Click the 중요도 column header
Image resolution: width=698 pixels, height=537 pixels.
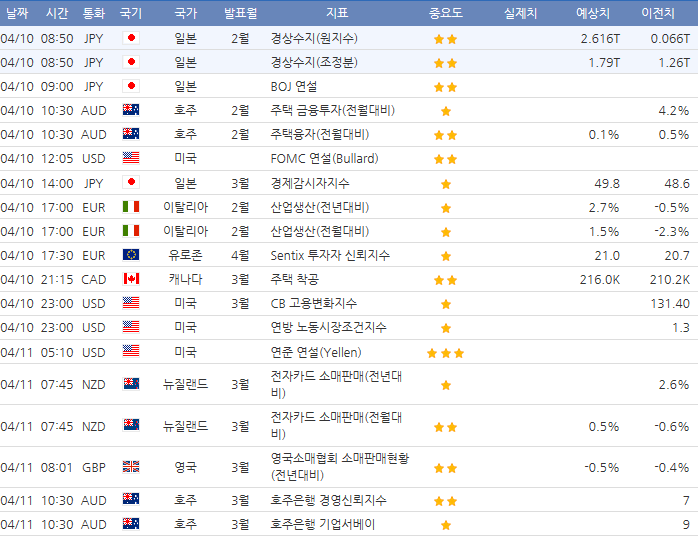tap(446, 13)
